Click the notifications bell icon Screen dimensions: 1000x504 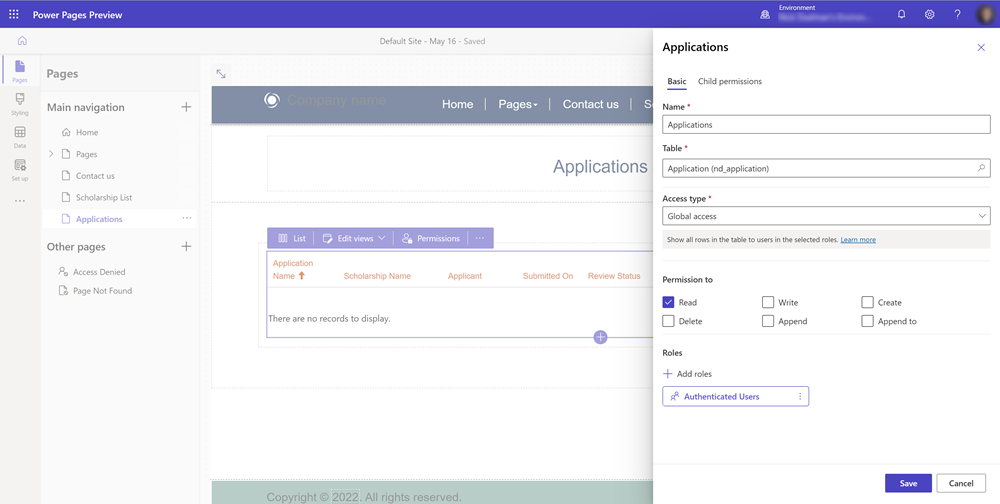click(901, 14)
